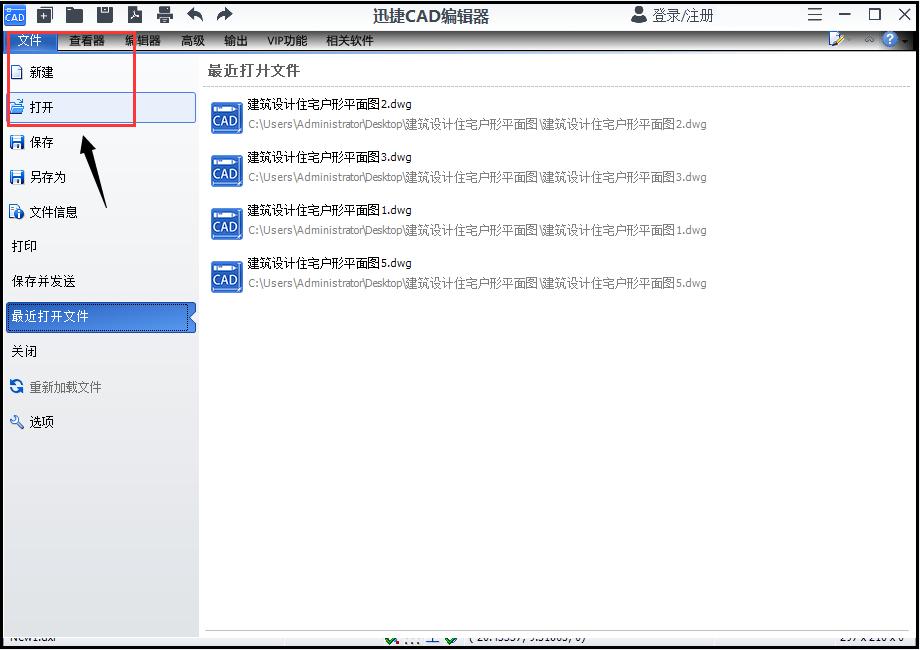Open the hamburger menu at top right

coord(815,14)
